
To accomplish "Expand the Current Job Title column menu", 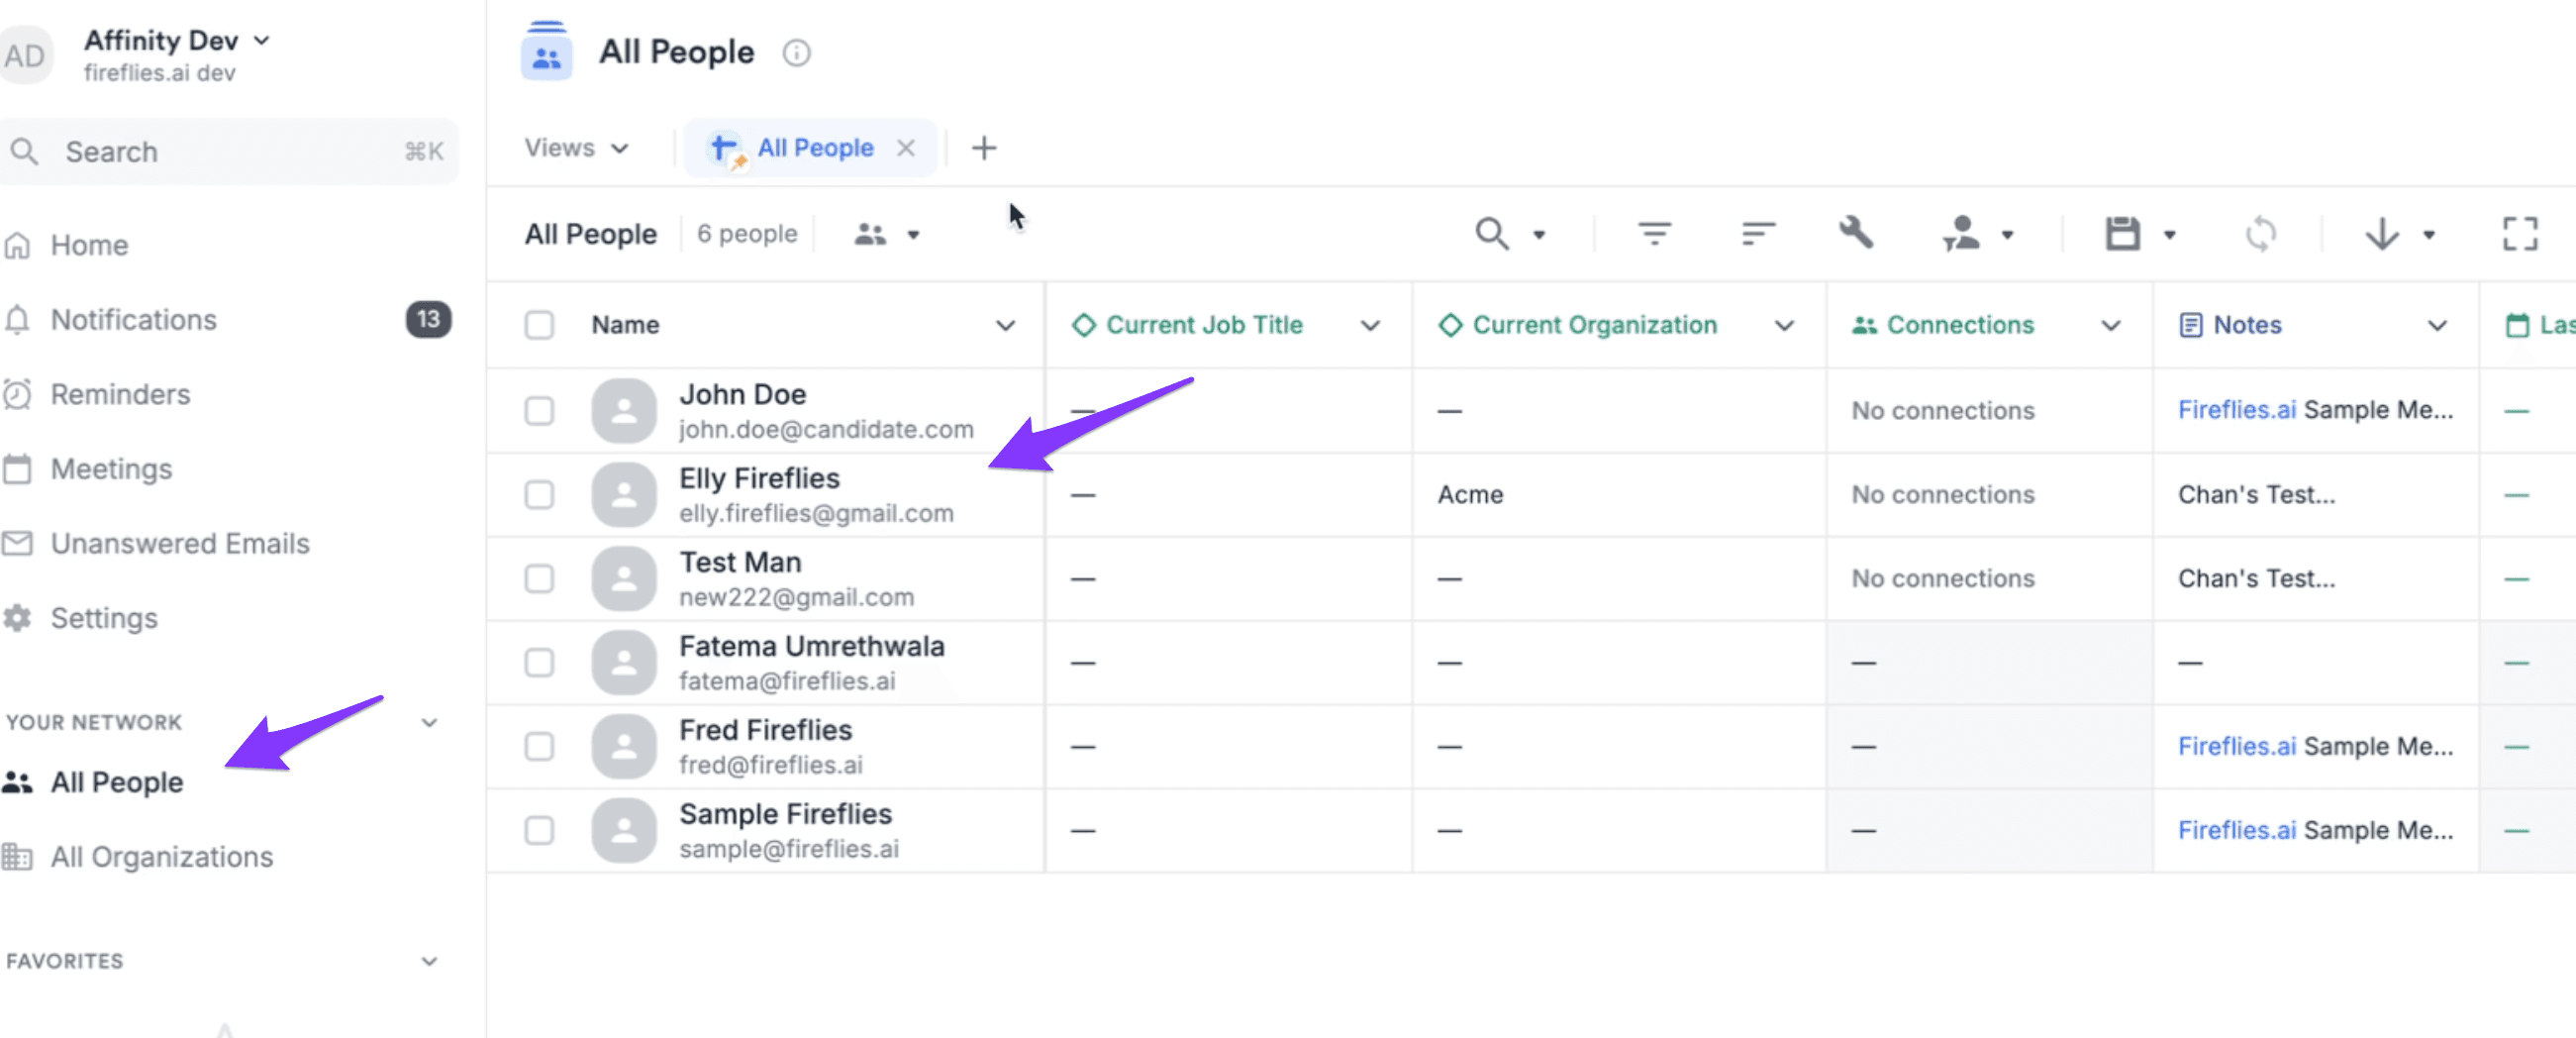I will tap(1370, 326).
